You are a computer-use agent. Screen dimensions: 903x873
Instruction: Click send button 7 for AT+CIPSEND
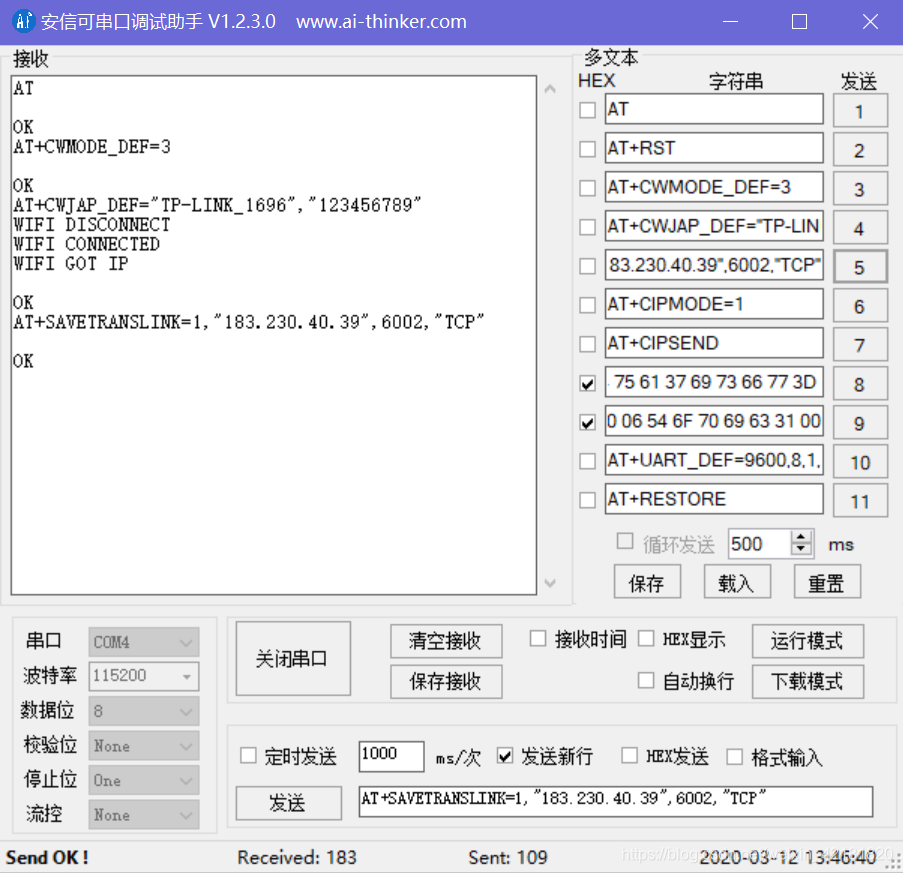860,346
